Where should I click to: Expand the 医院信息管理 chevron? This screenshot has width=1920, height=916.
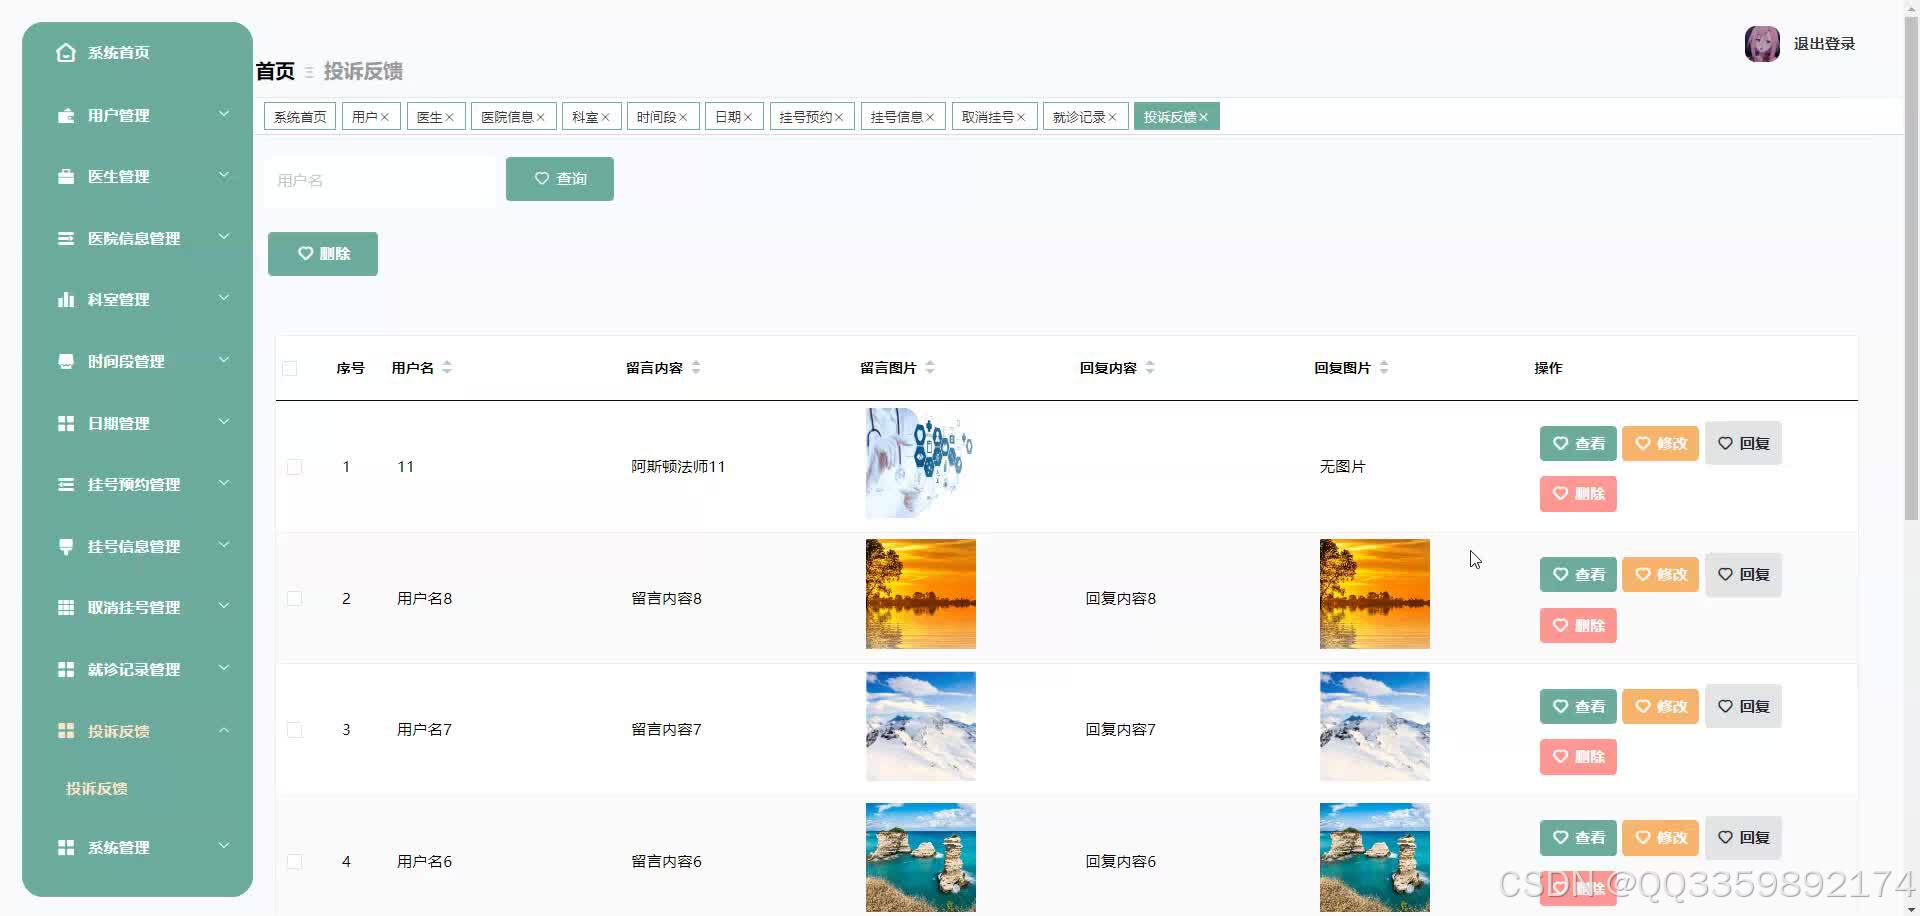(224, 237)
